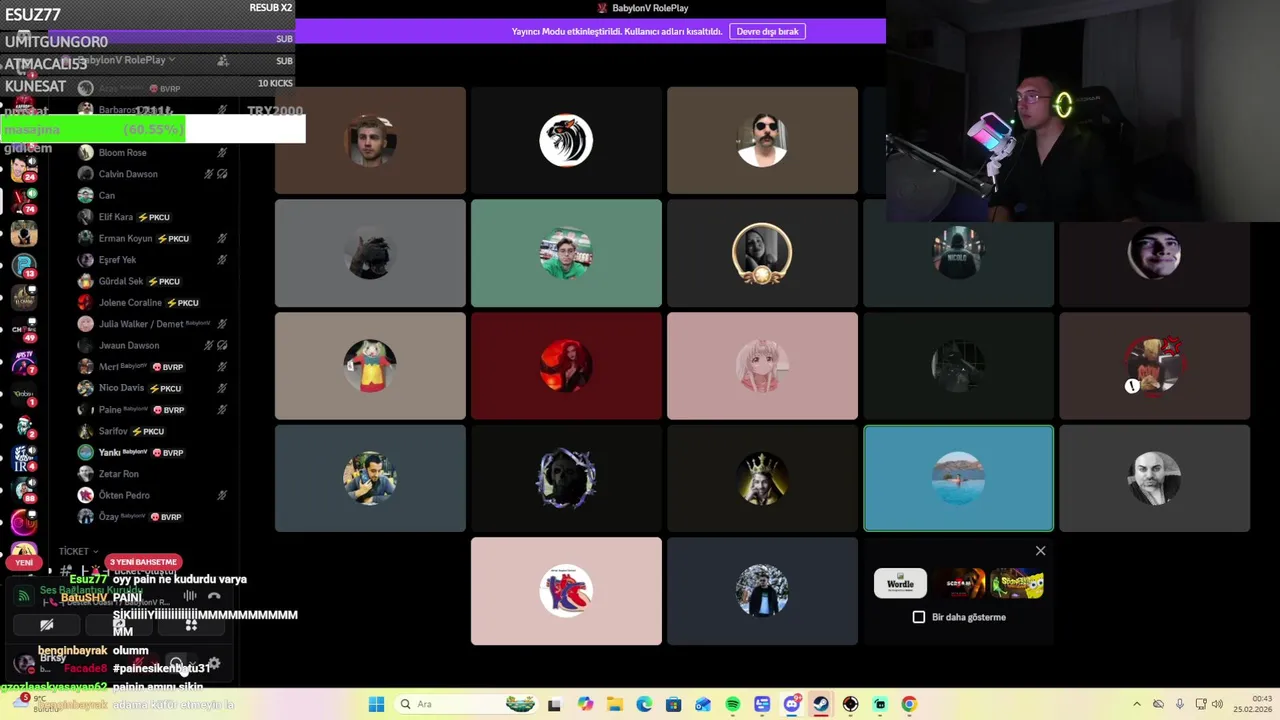Select the gold crown avatar tile
The height and width of the screenshot is (720, 1280).
pos(762,478)
